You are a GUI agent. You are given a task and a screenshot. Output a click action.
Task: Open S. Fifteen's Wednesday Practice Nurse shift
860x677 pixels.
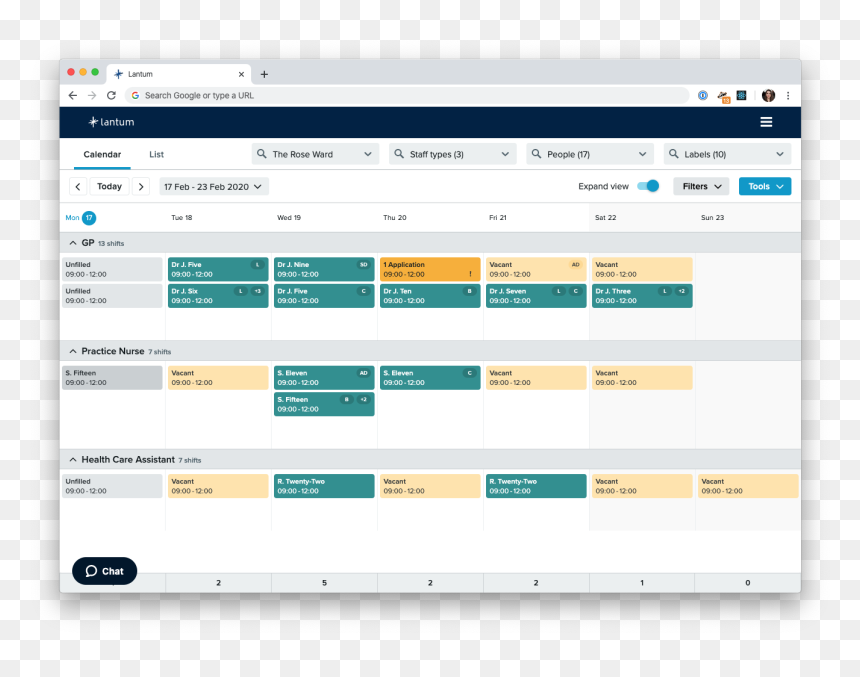coord(324,404)
